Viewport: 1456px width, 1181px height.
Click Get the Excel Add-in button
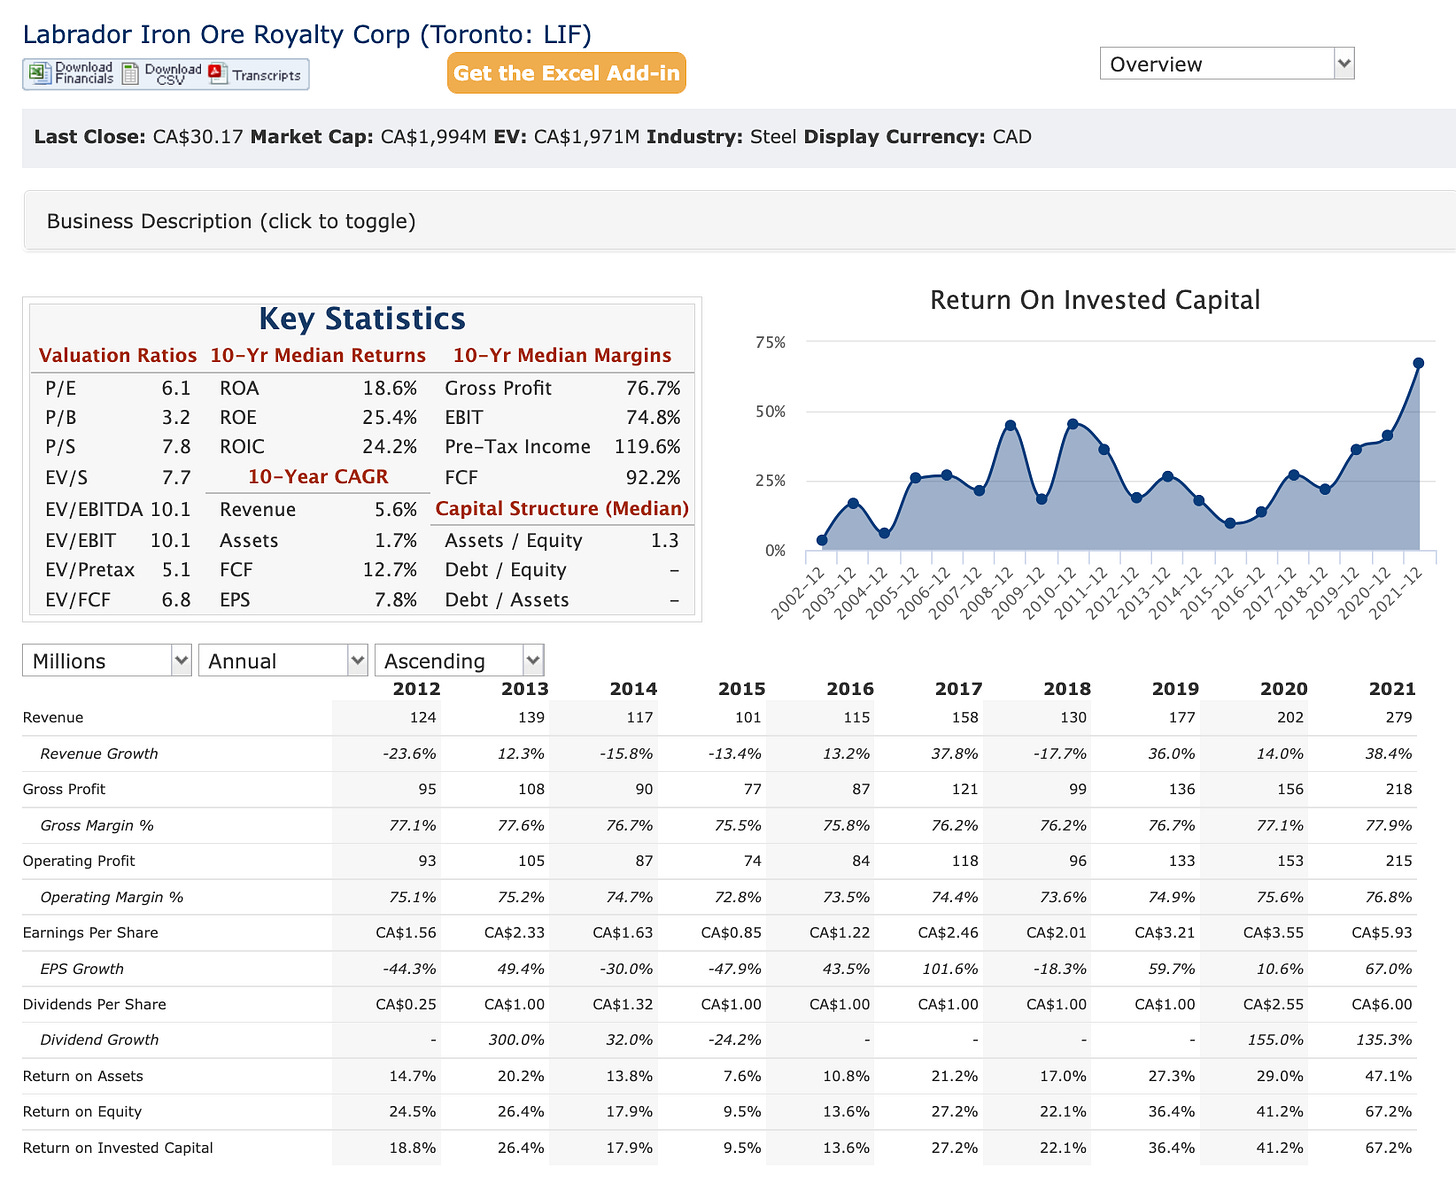[x=566, y=73]
